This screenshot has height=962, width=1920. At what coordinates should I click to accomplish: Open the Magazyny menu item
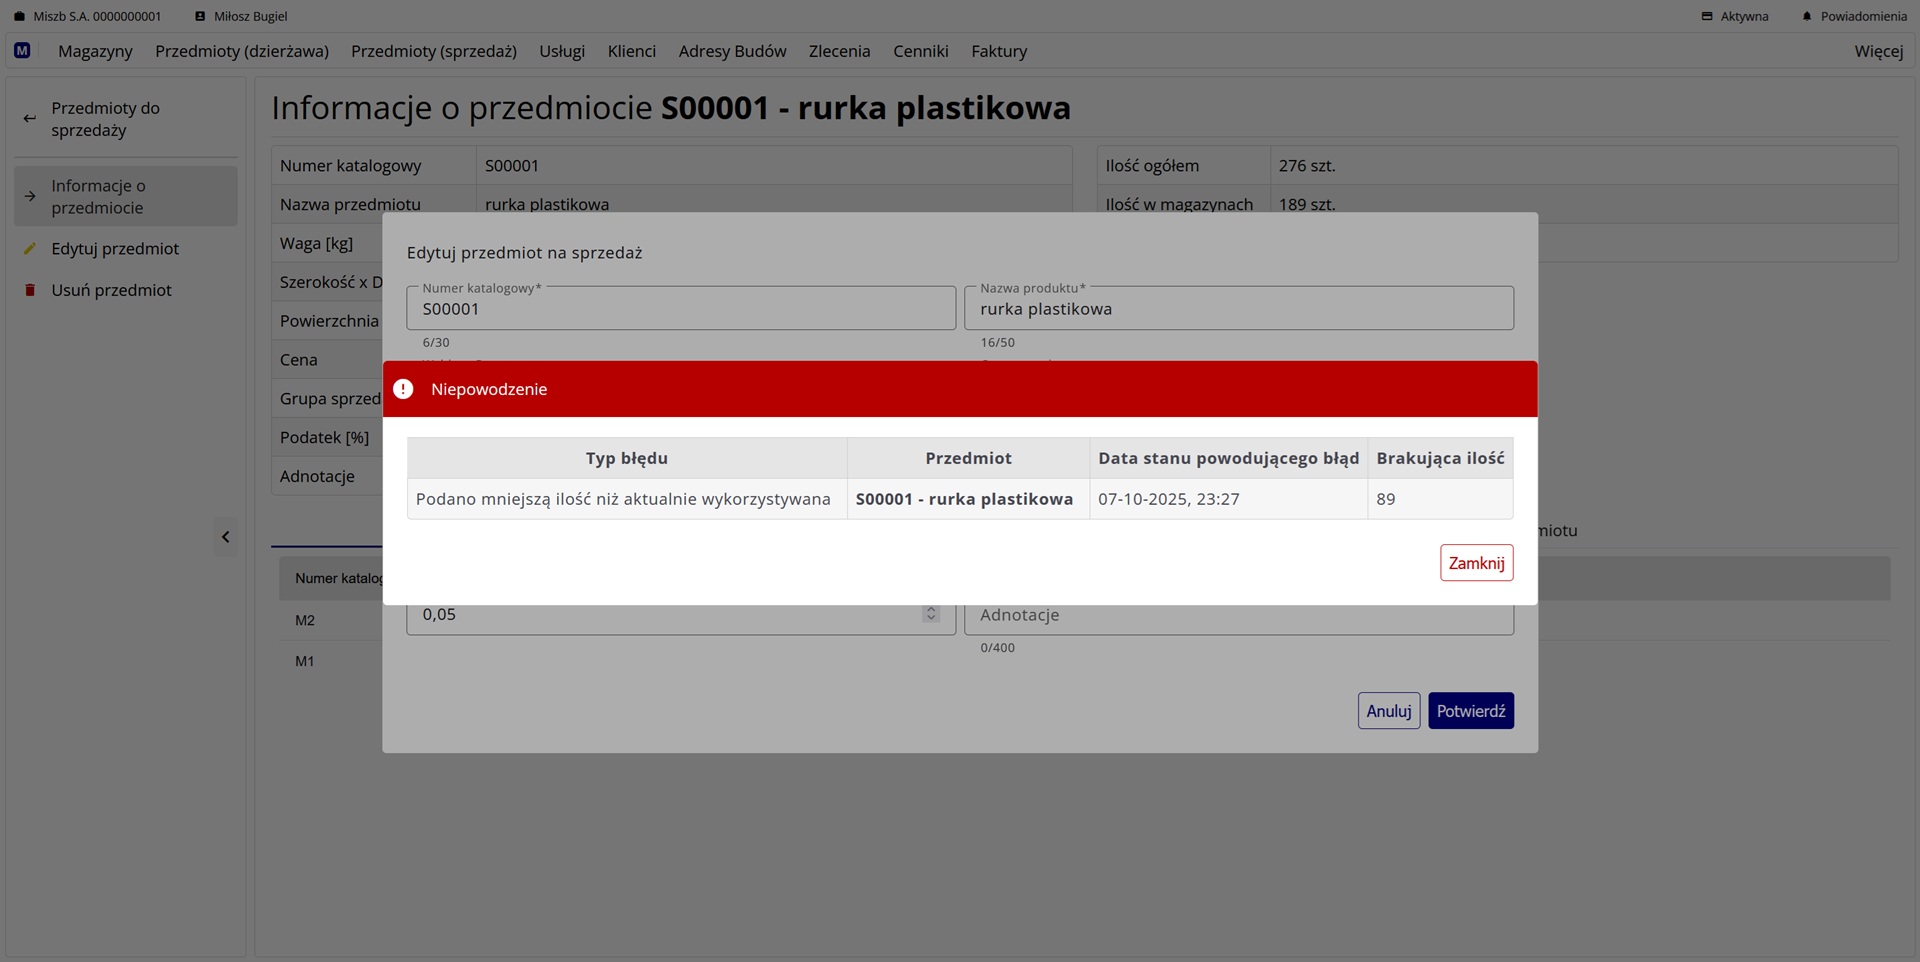click(x=95, y=50)
